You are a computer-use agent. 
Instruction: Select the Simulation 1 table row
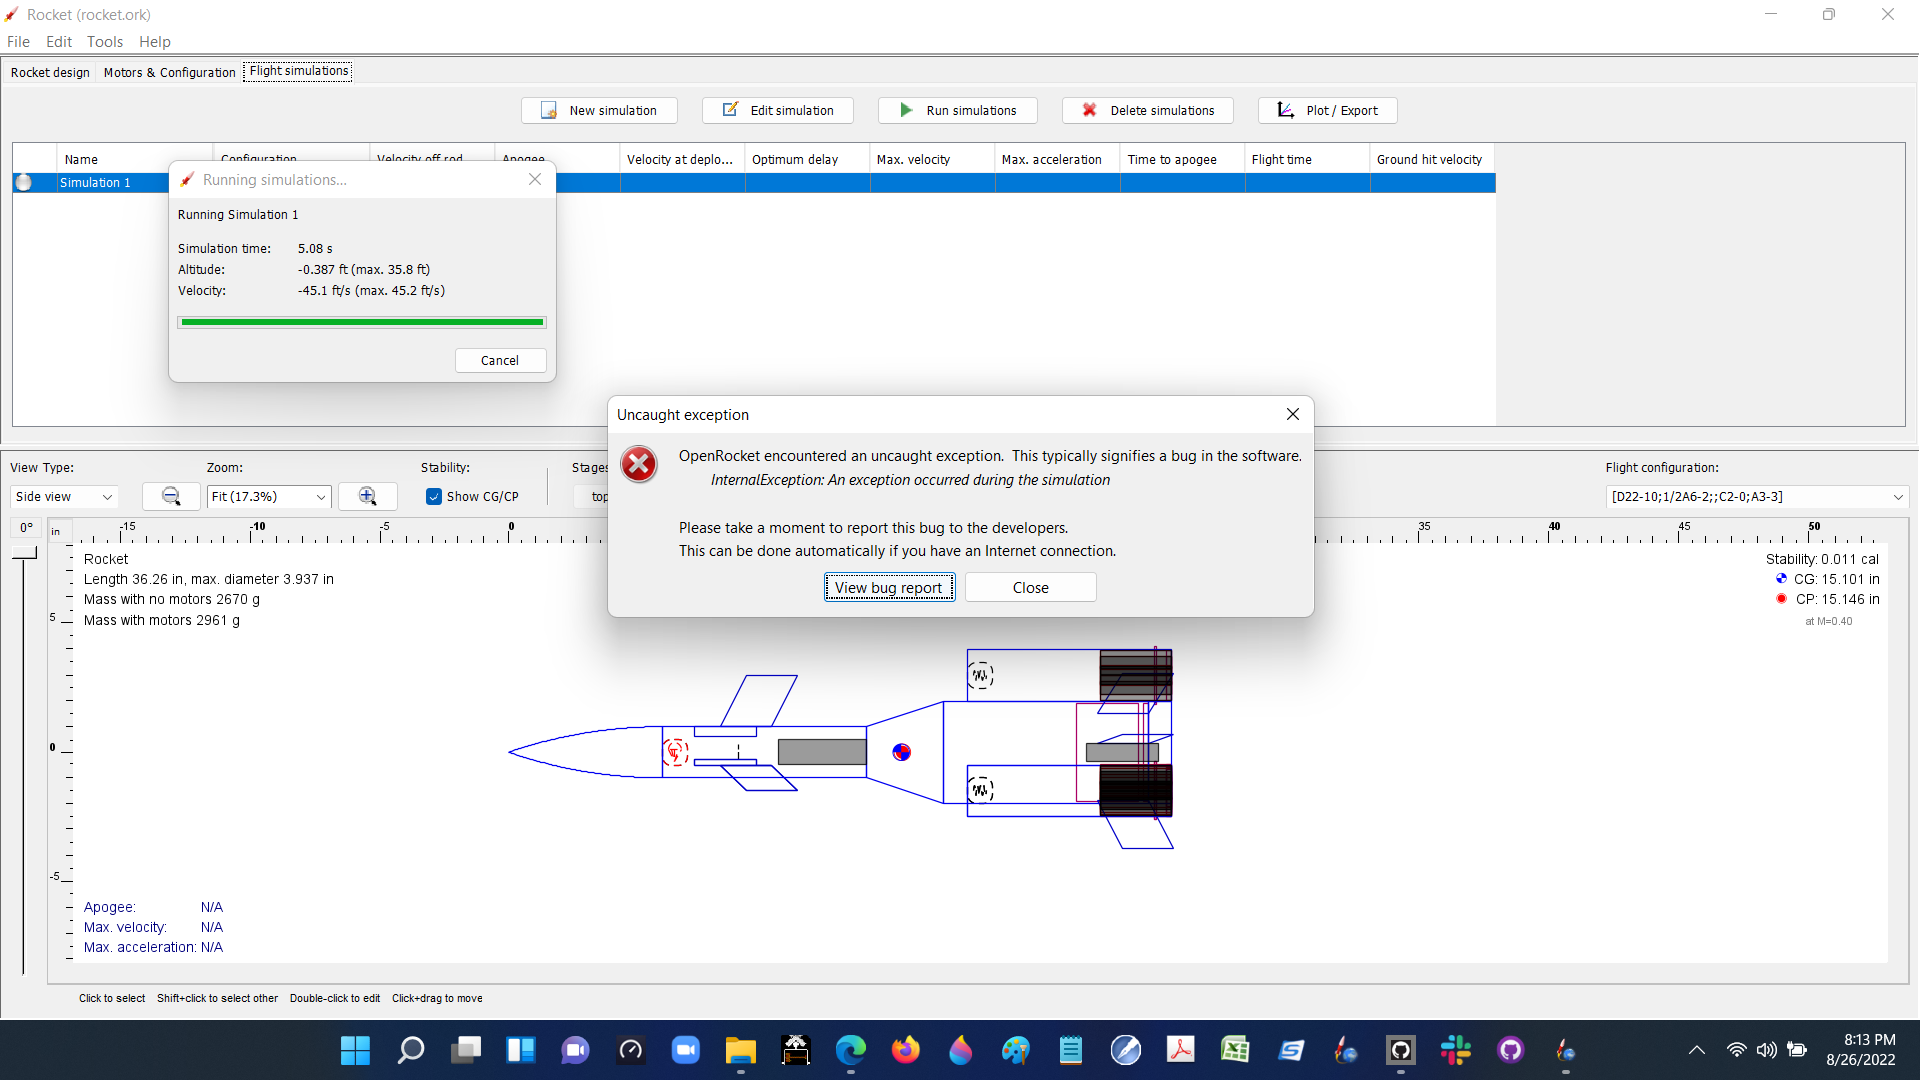click(x=95, y=182)
